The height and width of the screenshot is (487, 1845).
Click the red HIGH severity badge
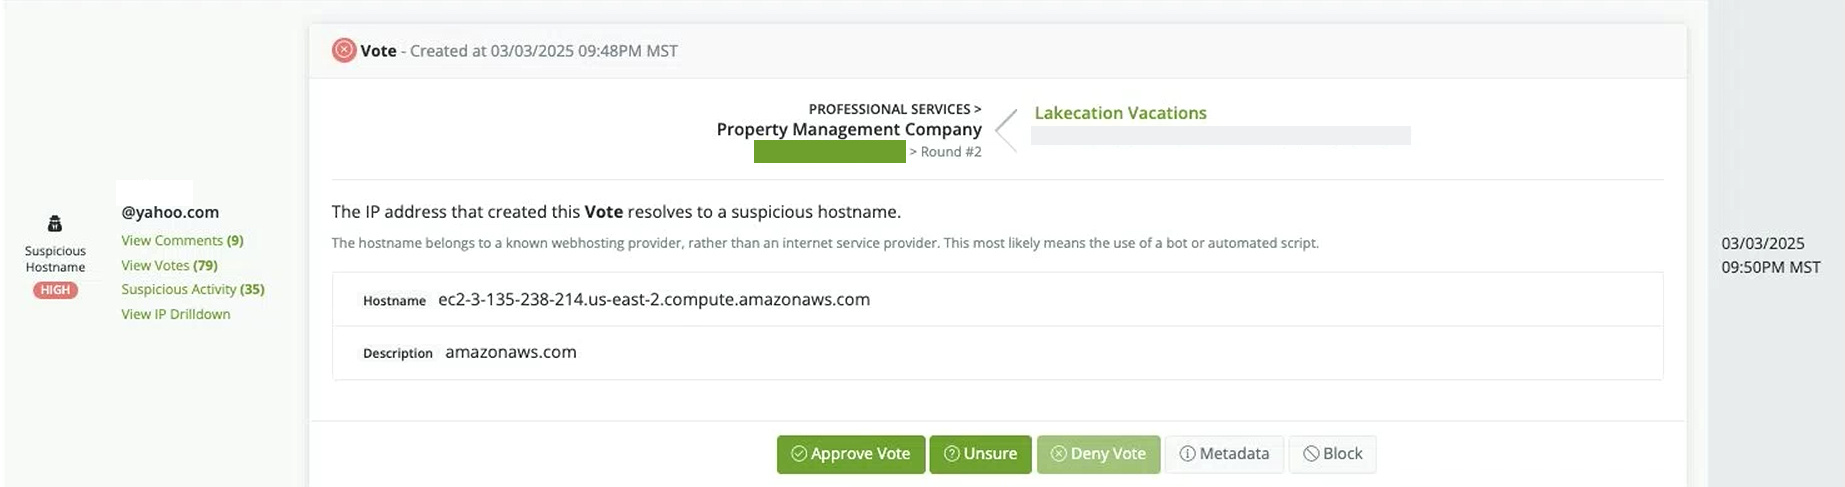point(55,290)
